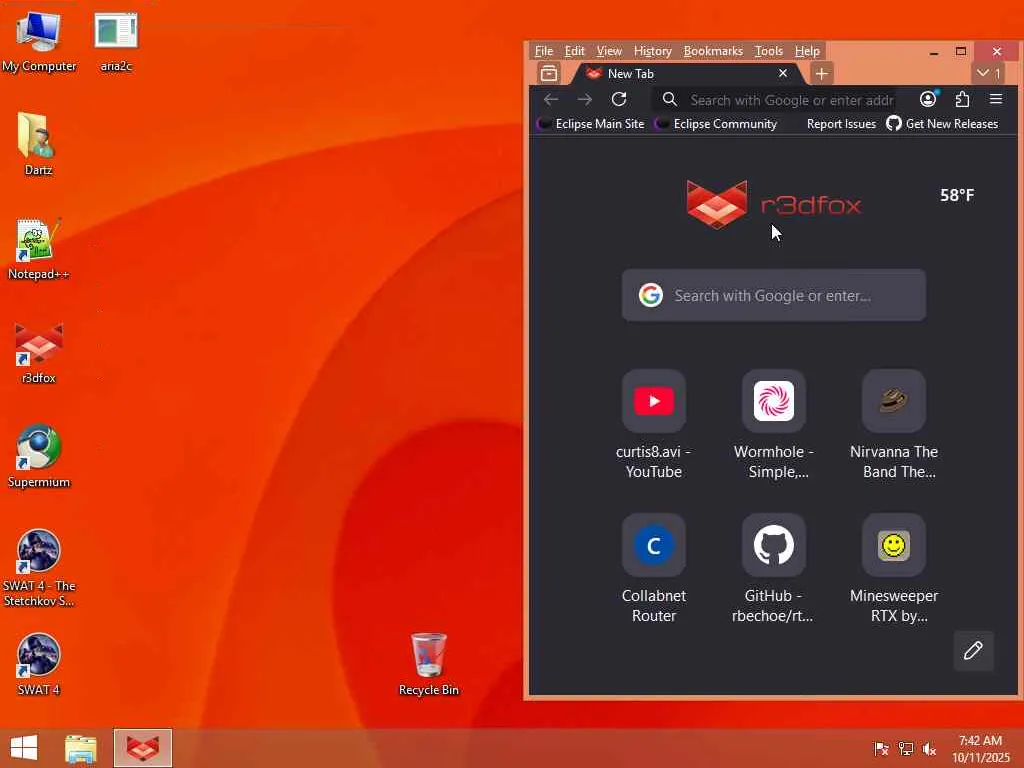This screenshot has height=768, width=1024.
Task: Open the View menu
Action: [609, 51]
